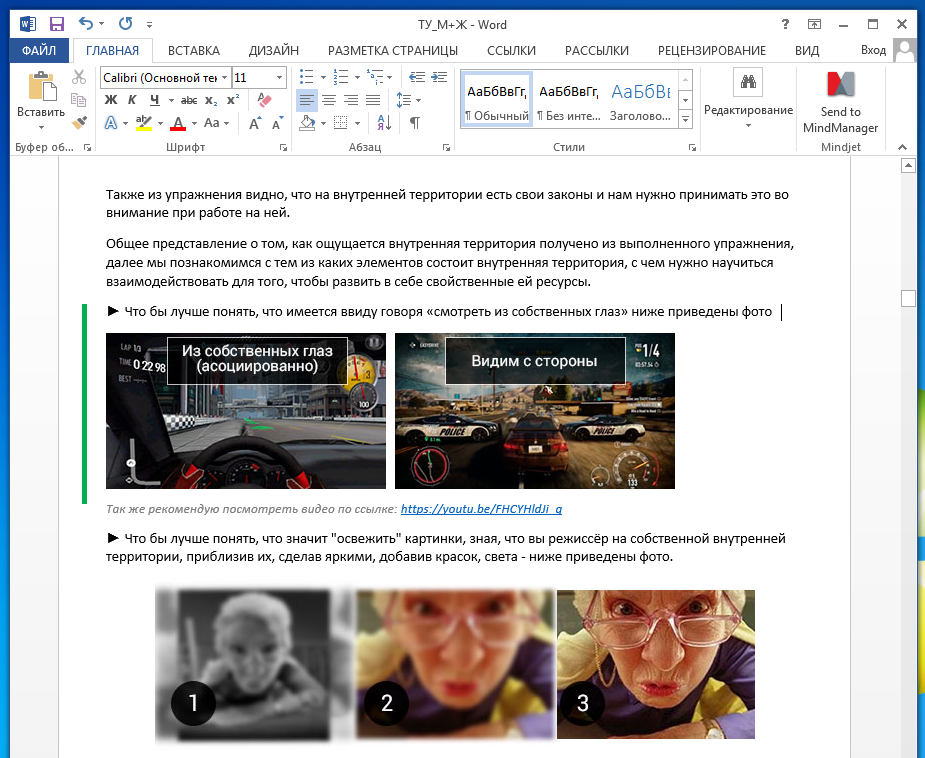
Task: Expand the underline style dropdown arrow
Action: 171,100
